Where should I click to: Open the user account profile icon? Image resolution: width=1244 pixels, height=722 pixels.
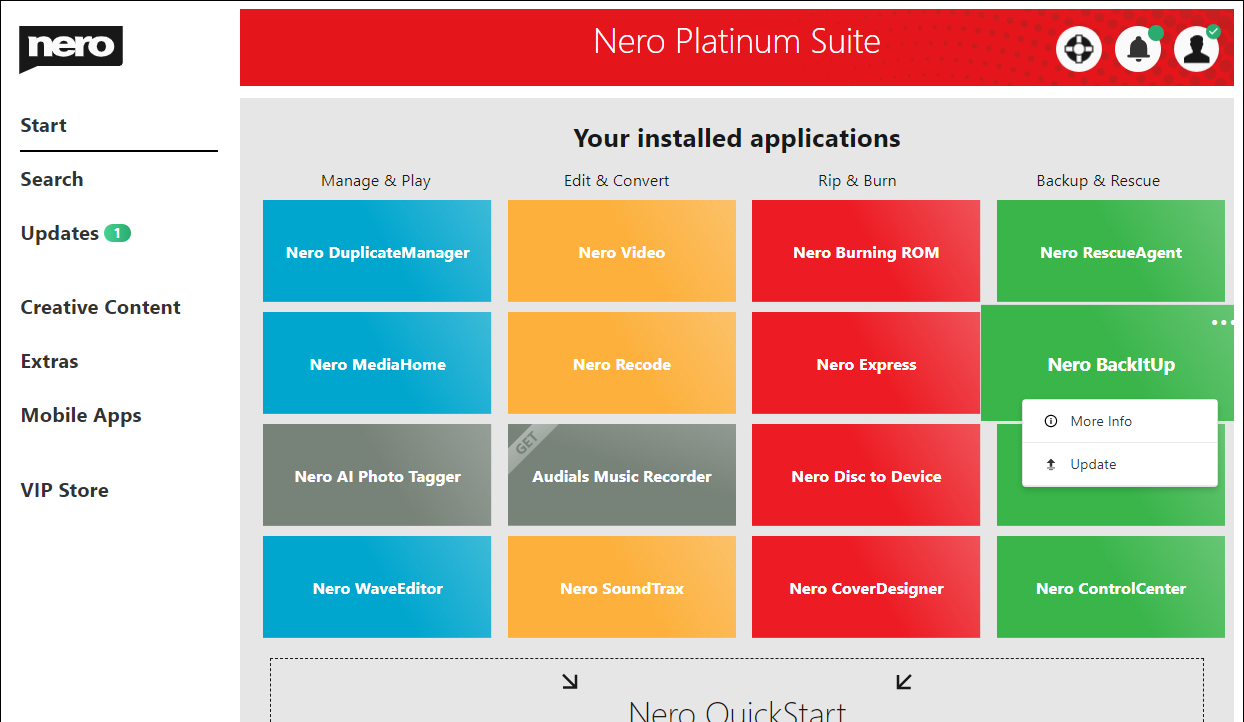point(1197,48)
